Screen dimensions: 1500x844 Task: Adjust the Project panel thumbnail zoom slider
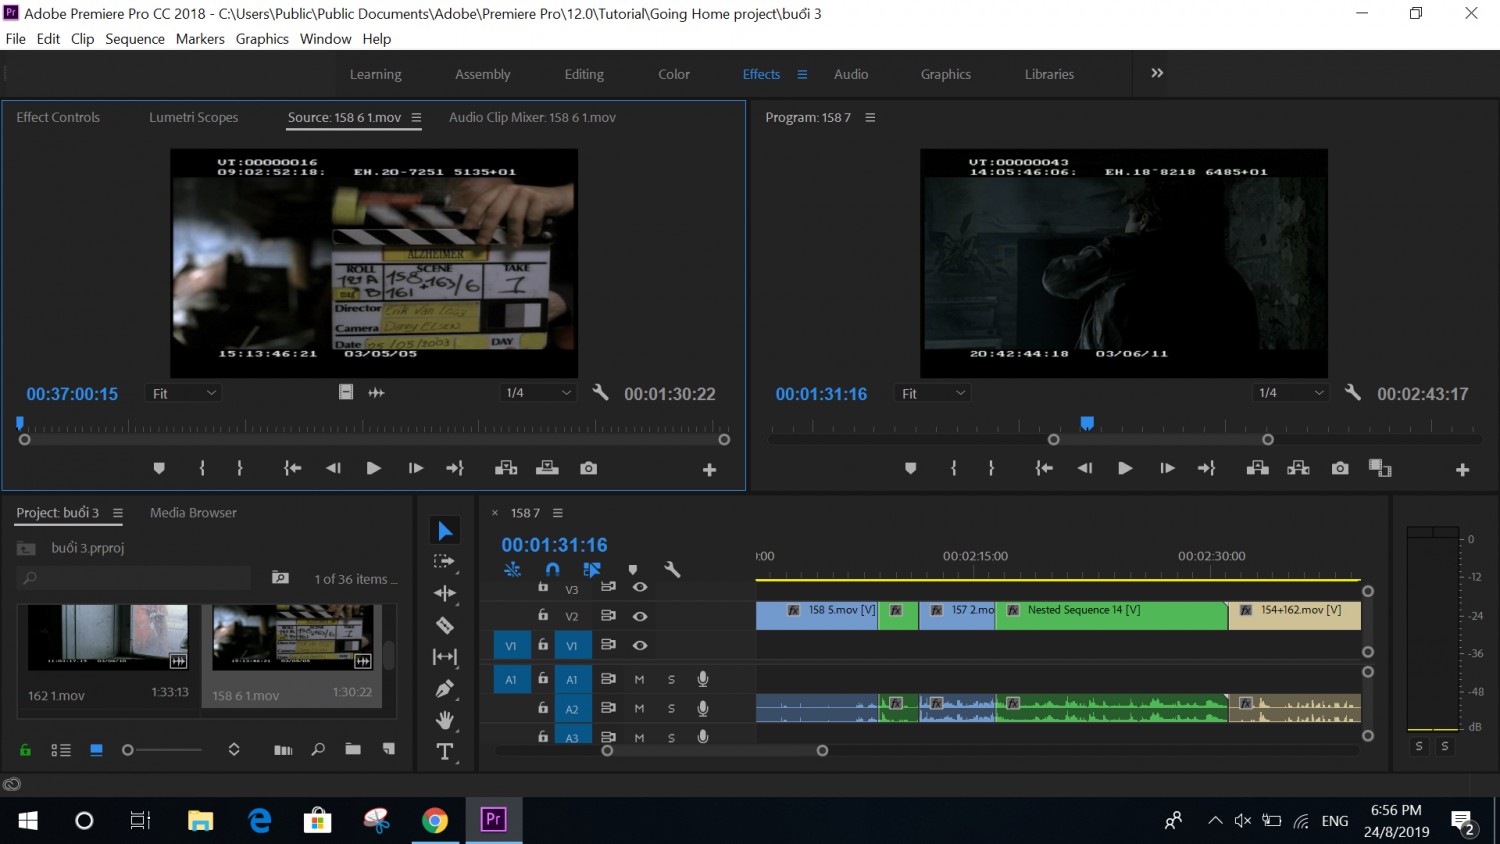click(160, 750)
